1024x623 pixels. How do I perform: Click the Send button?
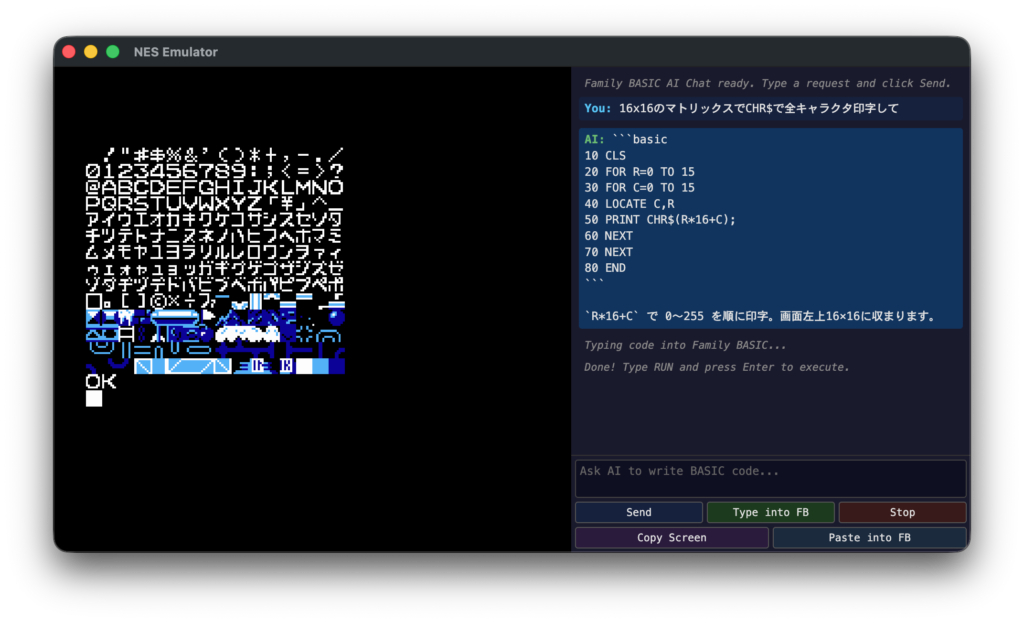tap(638, 512)
